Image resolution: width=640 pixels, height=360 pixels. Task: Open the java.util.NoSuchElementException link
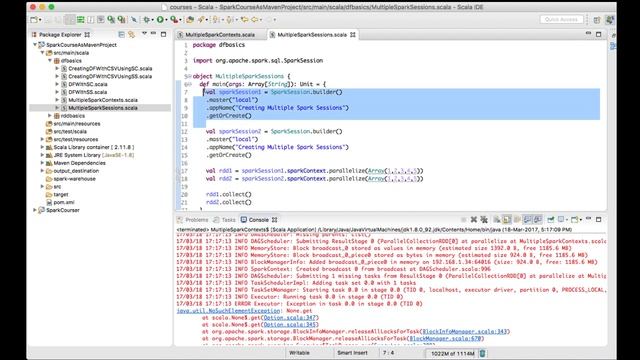pos(229,311)
